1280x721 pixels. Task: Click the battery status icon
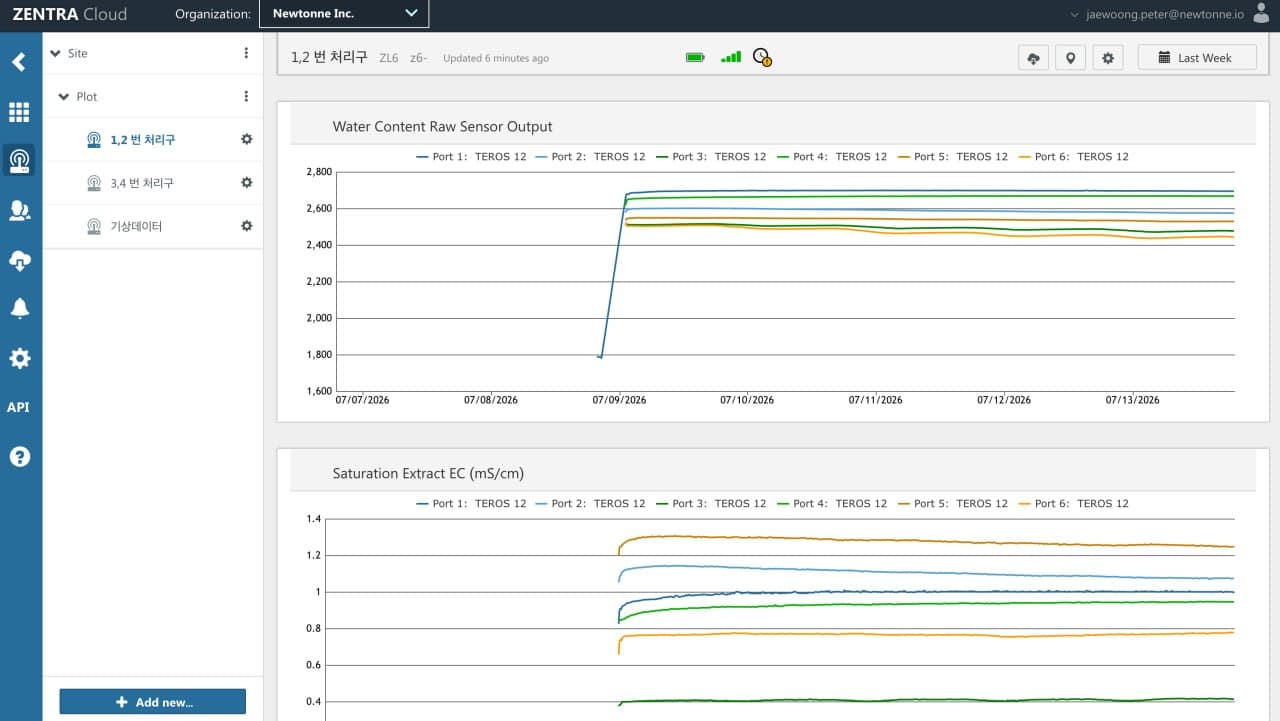695,57
